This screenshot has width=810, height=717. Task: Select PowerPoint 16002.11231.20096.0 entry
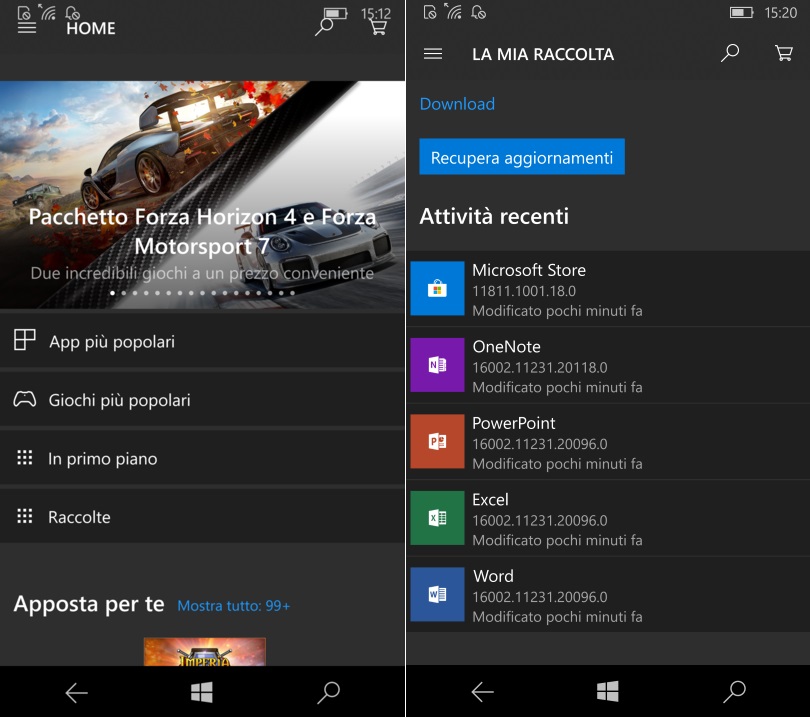[608, 442]
